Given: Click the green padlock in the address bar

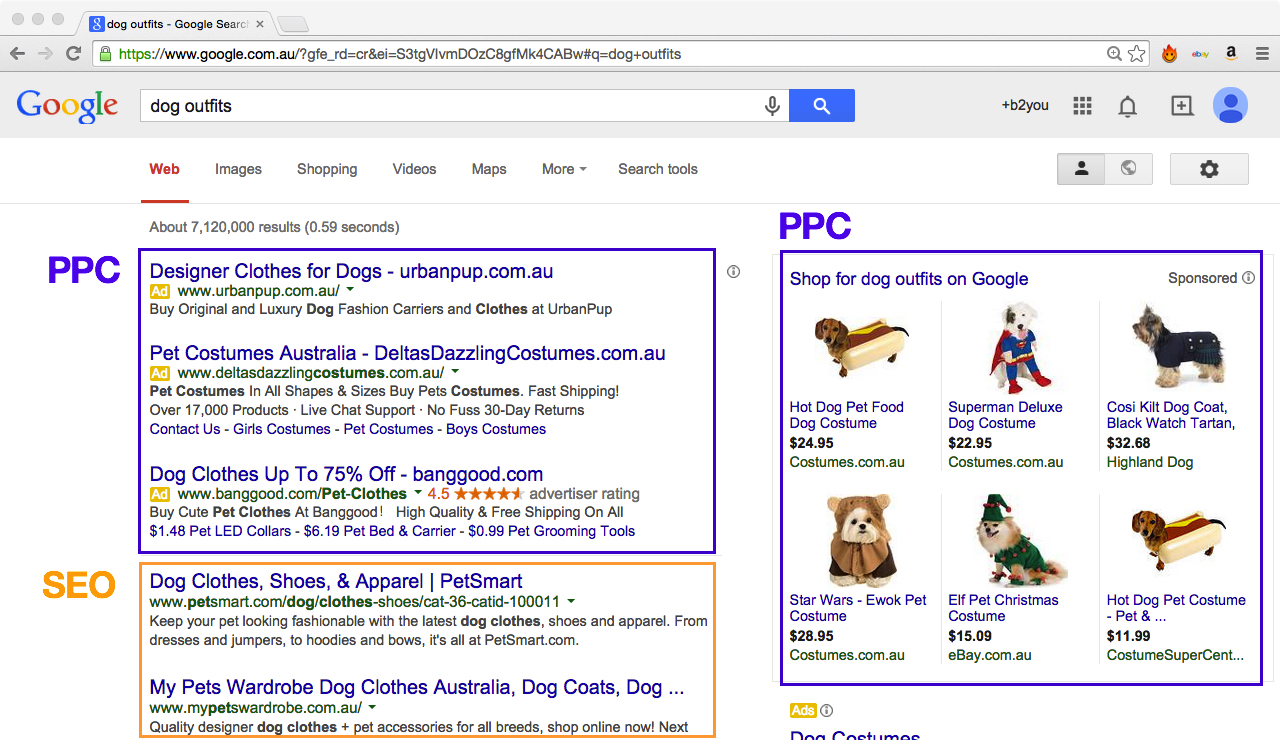Looking at the screenshot, I should click(x=106, y=54).
